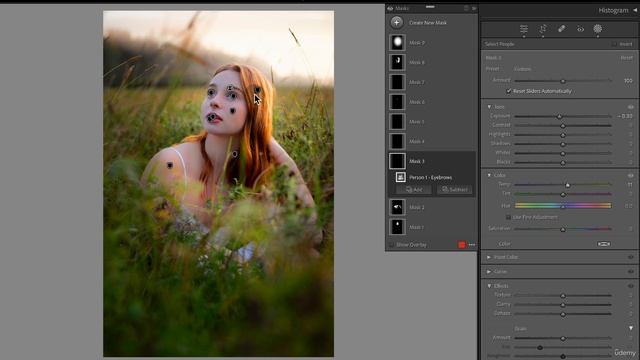Toggle the Effects section eye visibility
The height and width of the screenshot is (360, 640).
(x=631, y=286)
